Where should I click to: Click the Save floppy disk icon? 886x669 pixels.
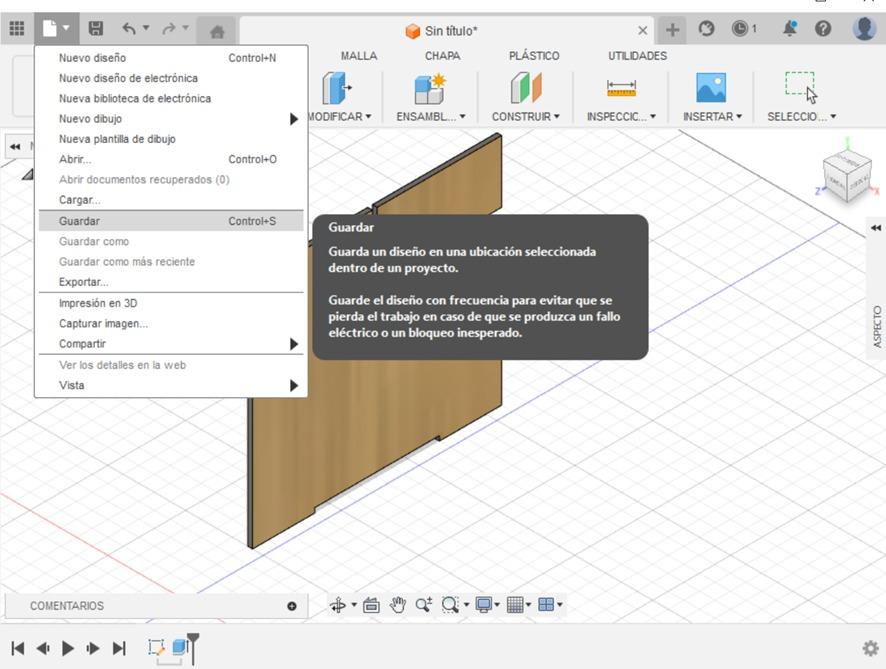click(x=96, y=28)
